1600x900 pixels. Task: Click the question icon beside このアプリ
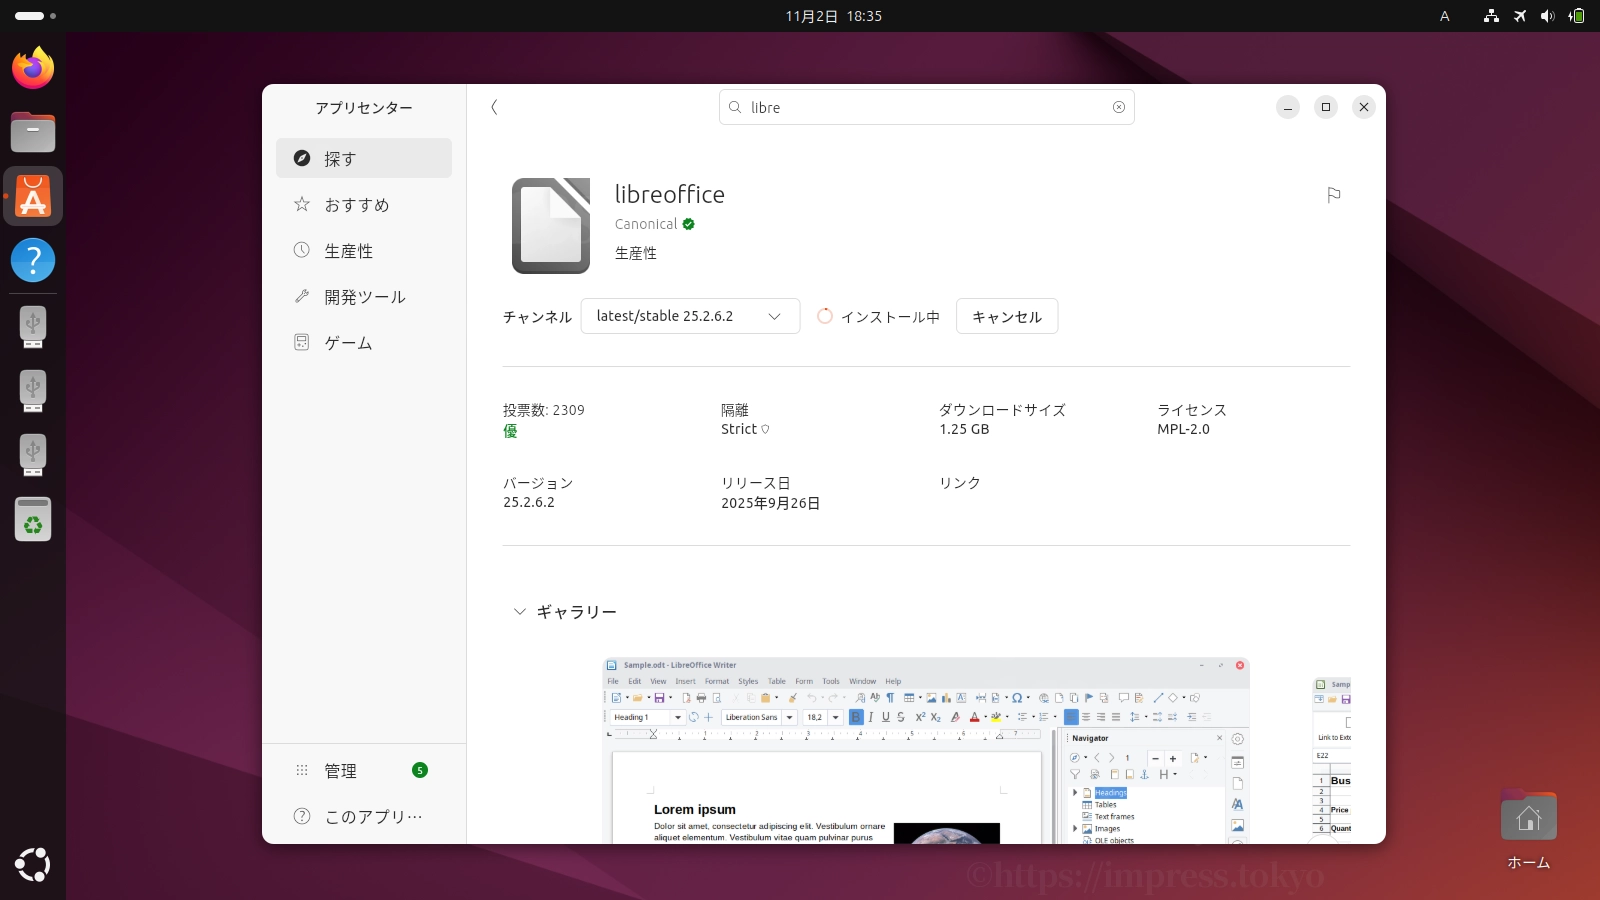(302, 816)
